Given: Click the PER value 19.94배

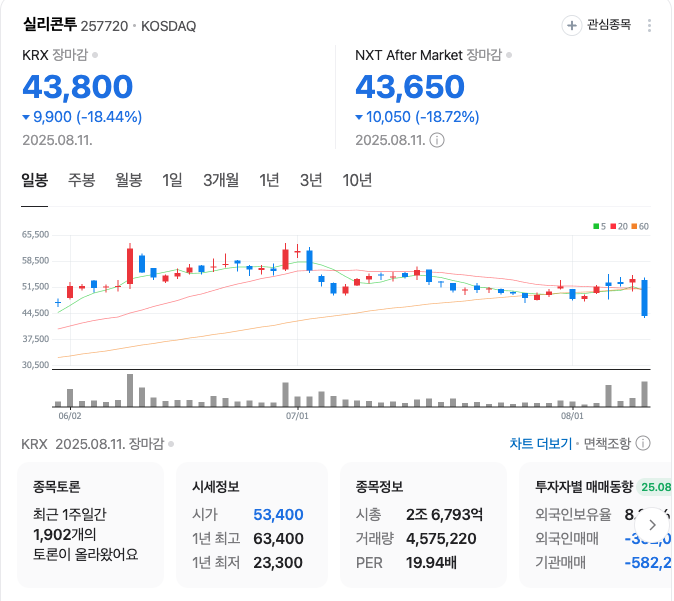Looking at the screenshot, I should (x=431, y=563).
